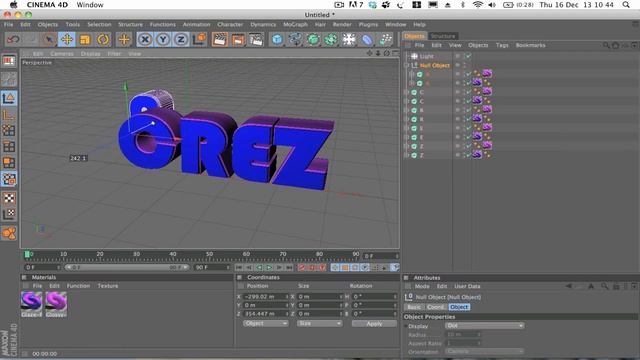Click the blue deformer icon
The image size is (640, 360).
click(x=367, y=40)
